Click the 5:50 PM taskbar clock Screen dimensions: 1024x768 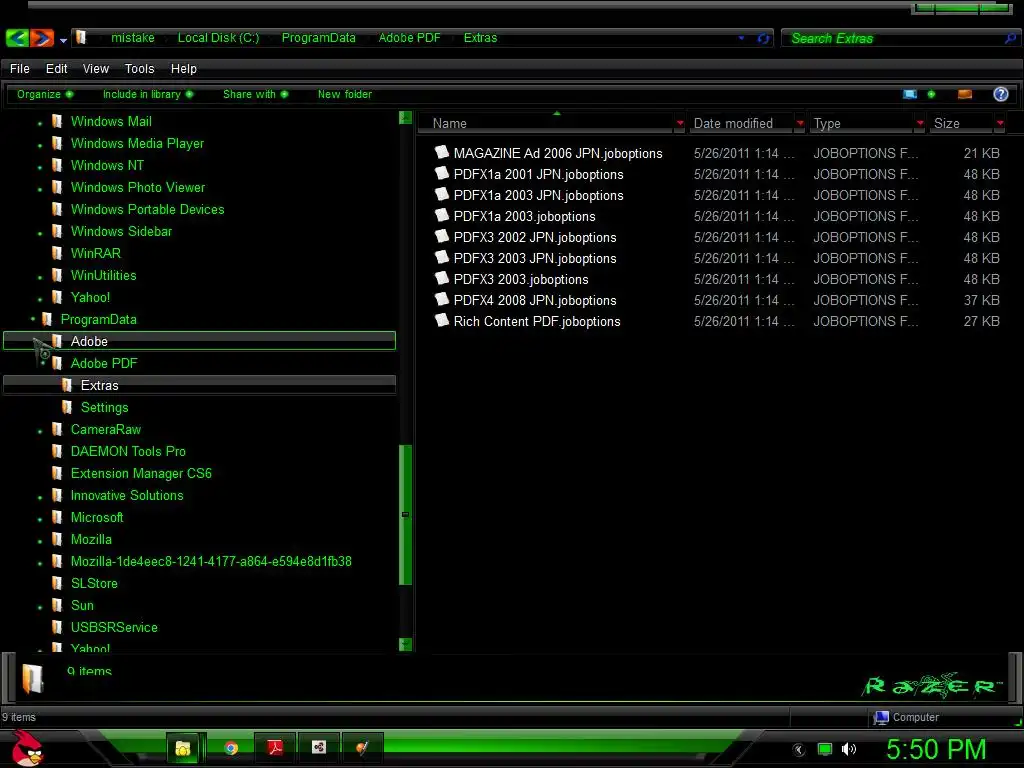936,749
